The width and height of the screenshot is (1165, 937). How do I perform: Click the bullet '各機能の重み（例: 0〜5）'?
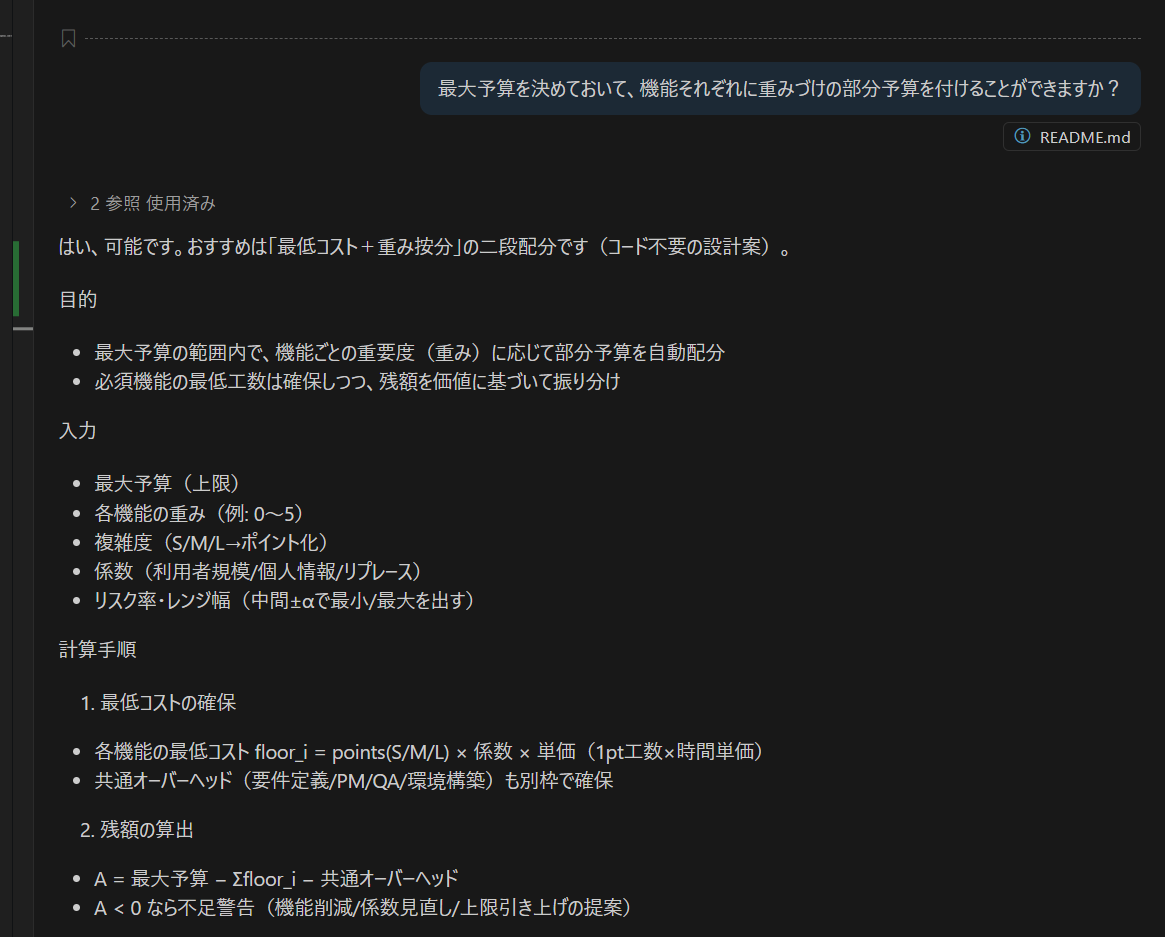click(199, 513)
